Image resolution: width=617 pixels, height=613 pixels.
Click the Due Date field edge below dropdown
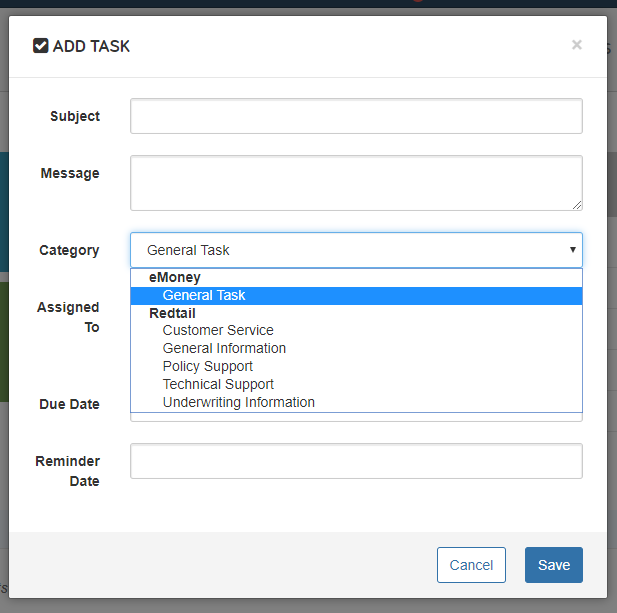[356, 417]
